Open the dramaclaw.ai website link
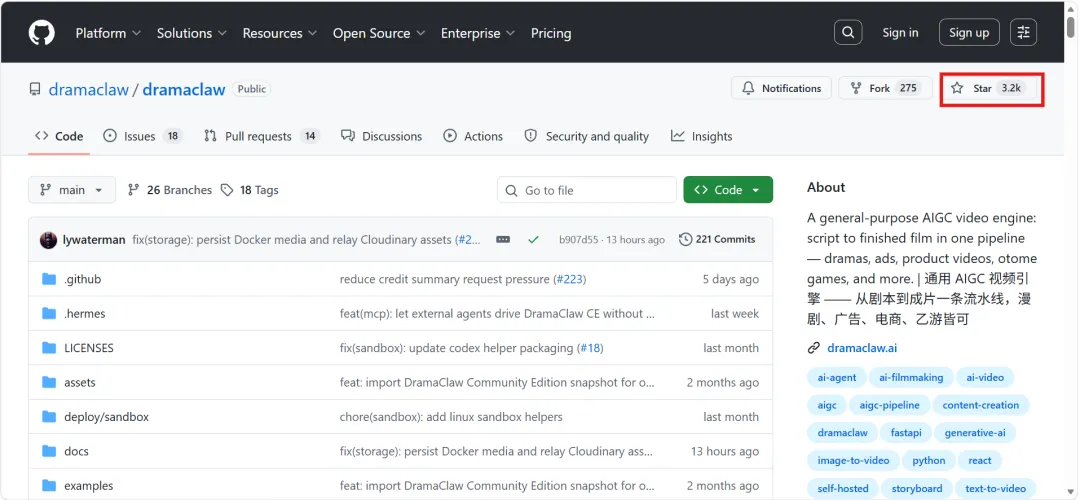 [x=862, y=348]
